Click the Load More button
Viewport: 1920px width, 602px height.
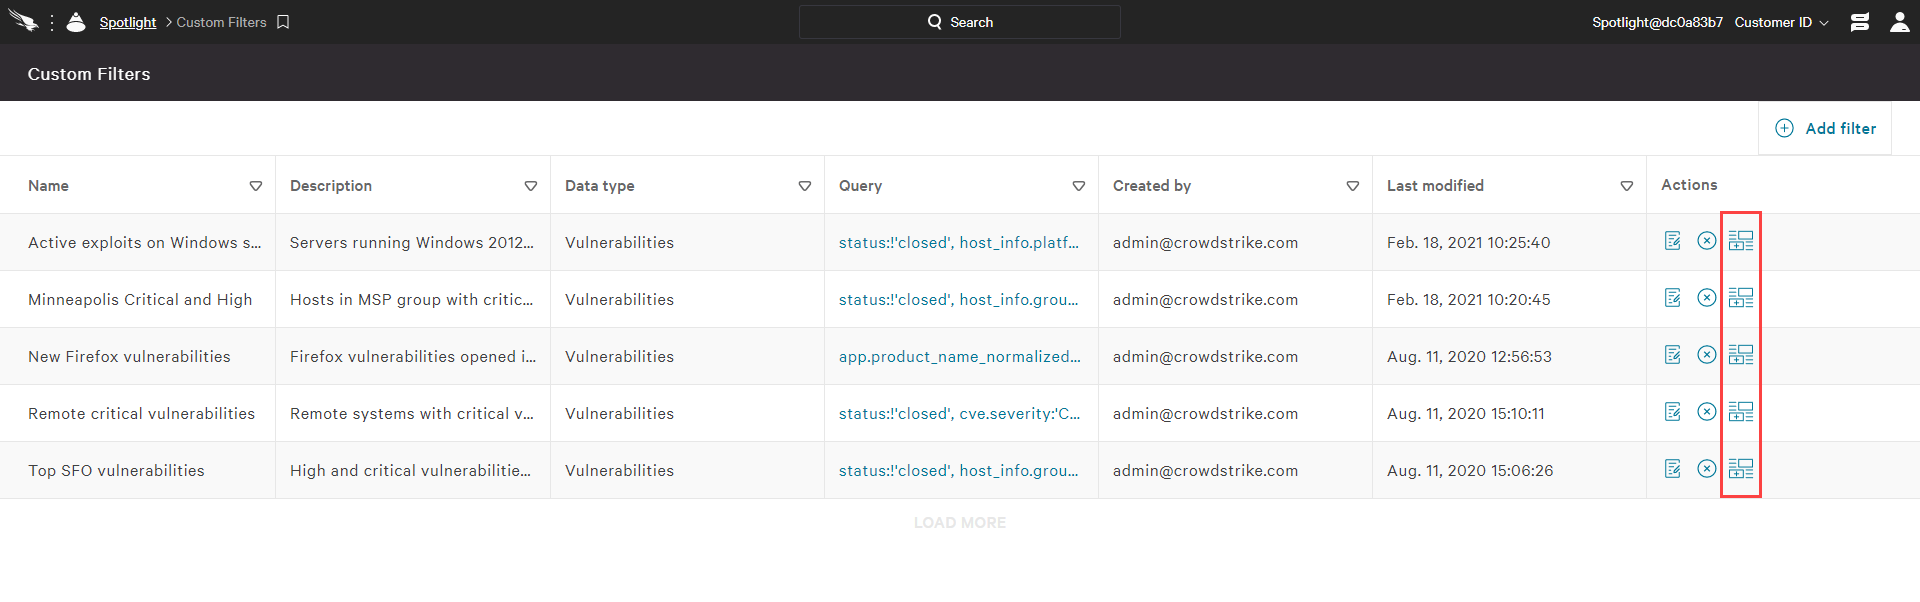(960, 523)
